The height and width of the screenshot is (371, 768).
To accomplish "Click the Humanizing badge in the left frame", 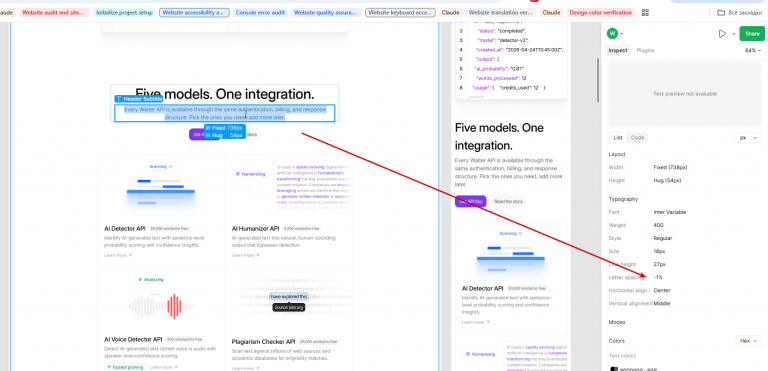I will (x=250, y=173).
